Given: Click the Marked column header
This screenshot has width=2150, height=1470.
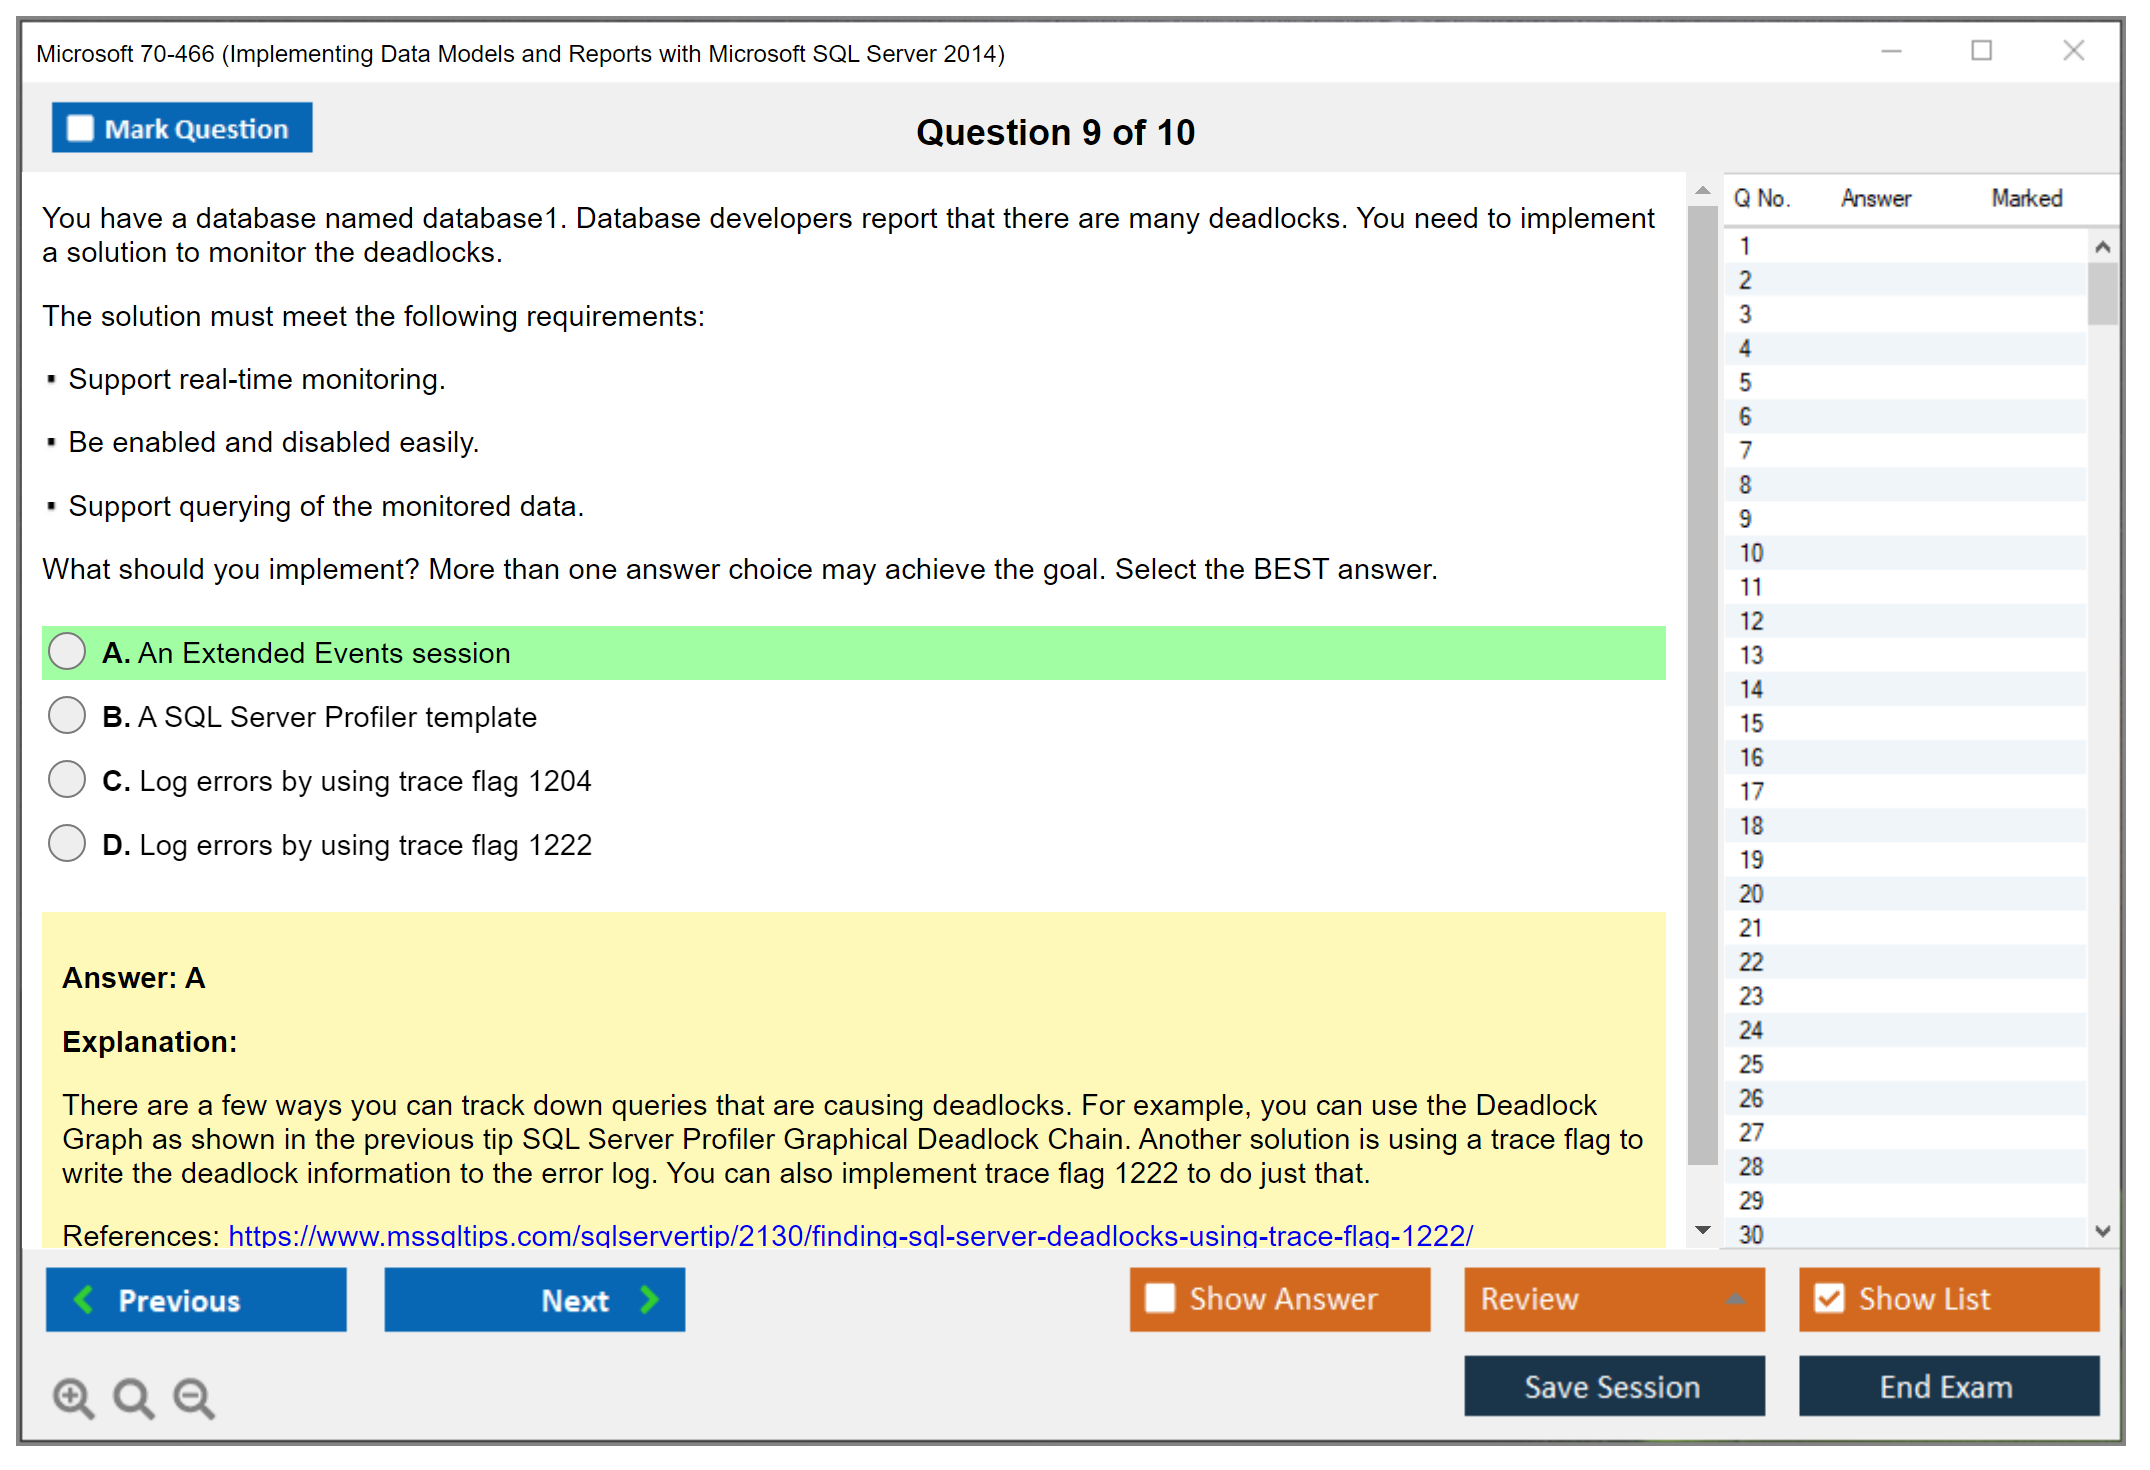Looking at the screenshot, I should pos(2026,198).
